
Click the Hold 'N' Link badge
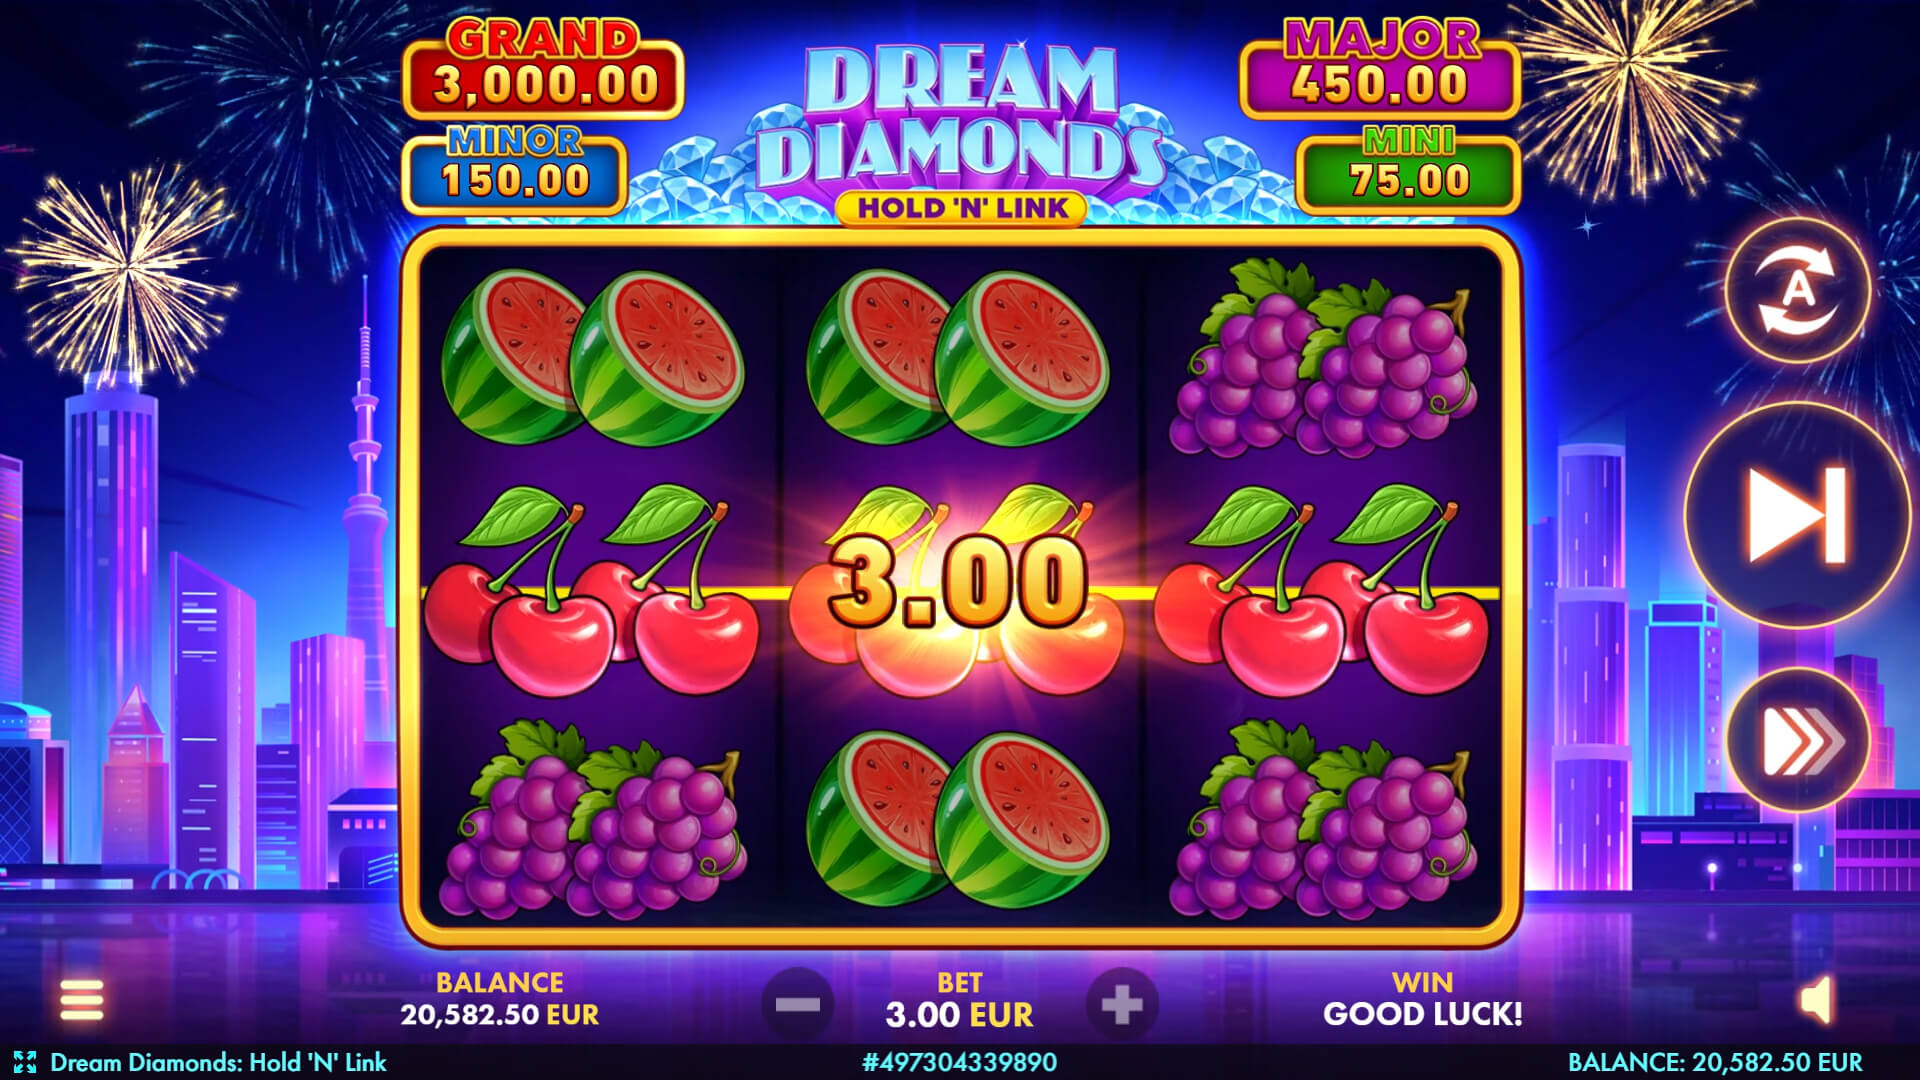961,208
